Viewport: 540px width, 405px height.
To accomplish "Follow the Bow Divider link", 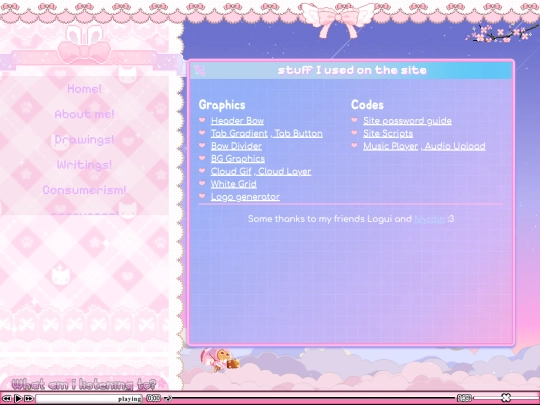I will pyautogui.click(x=236, y=146).
